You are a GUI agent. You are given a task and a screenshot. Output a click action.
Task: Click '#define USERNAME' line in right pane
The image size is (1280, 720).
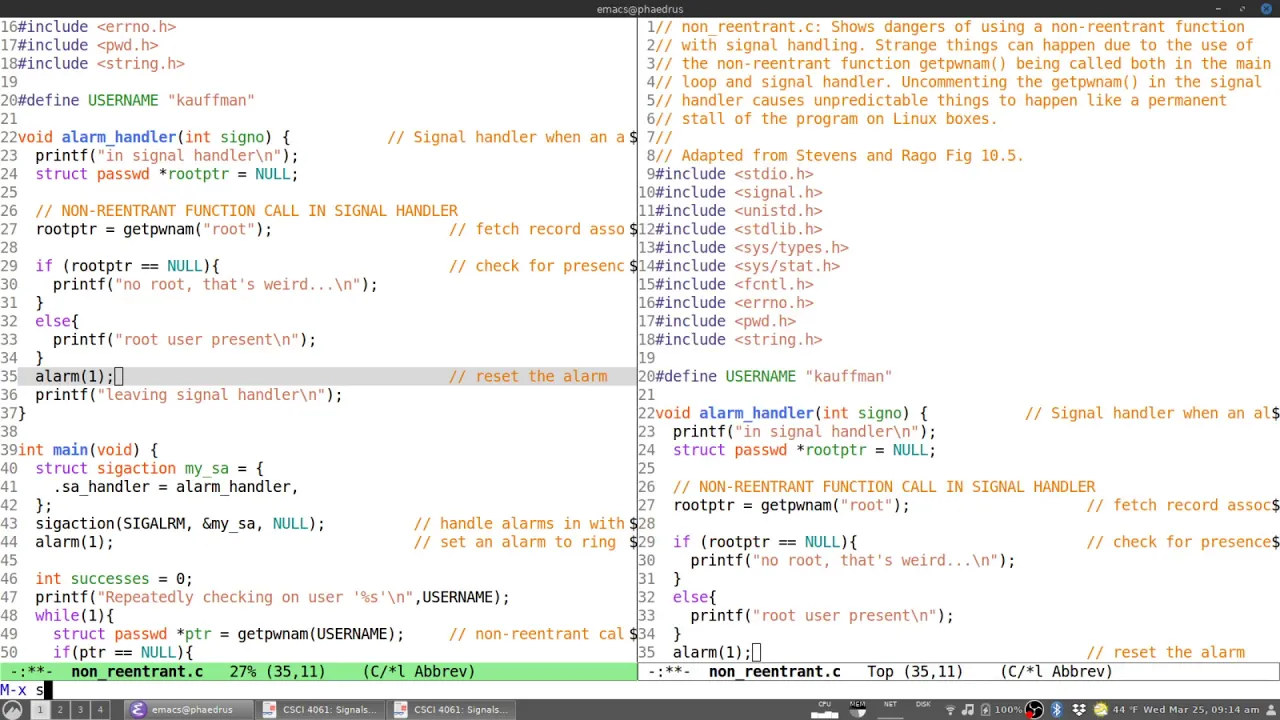(x=773, y=376)
